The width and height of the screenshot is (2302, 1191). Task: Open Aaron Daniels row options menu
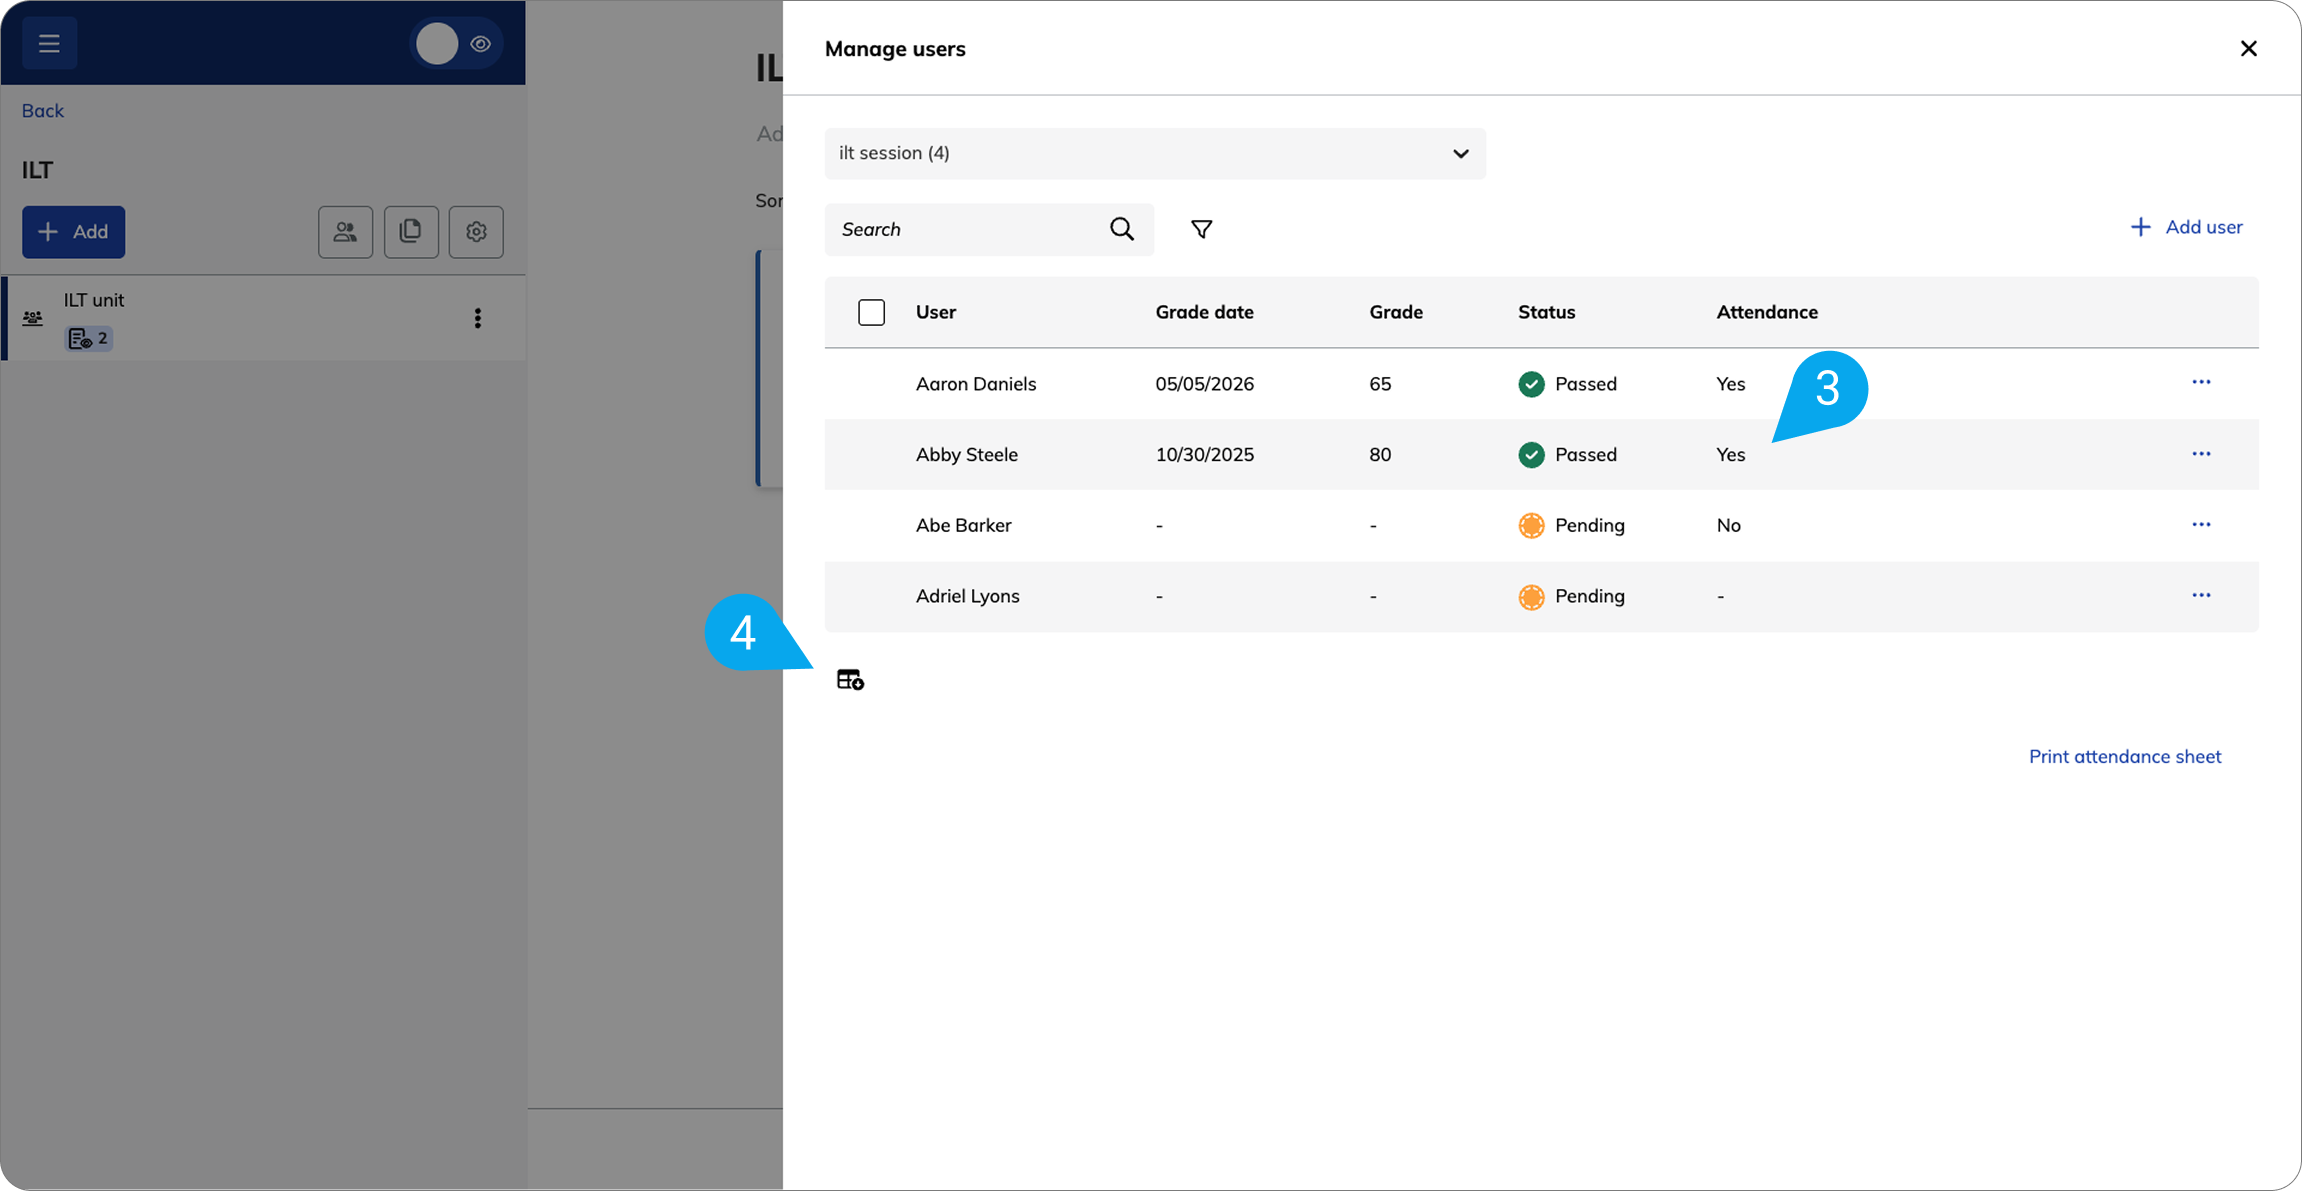[x=2201, y=382]
